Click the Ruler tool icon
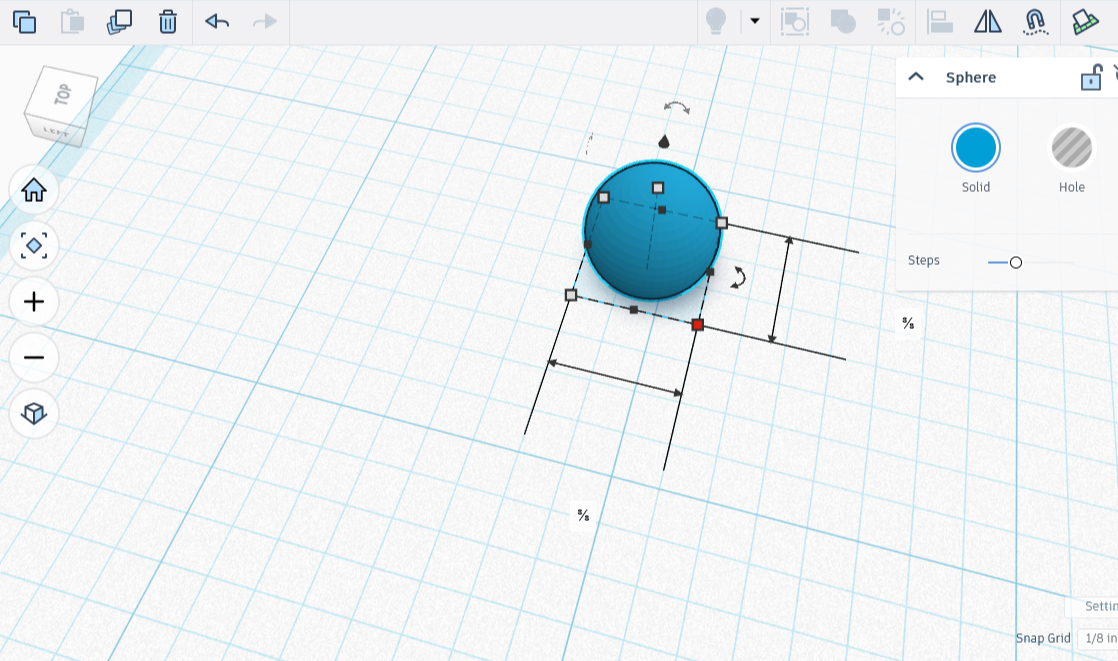Viewport: 1118px width, 661px height. [1086, 21]
